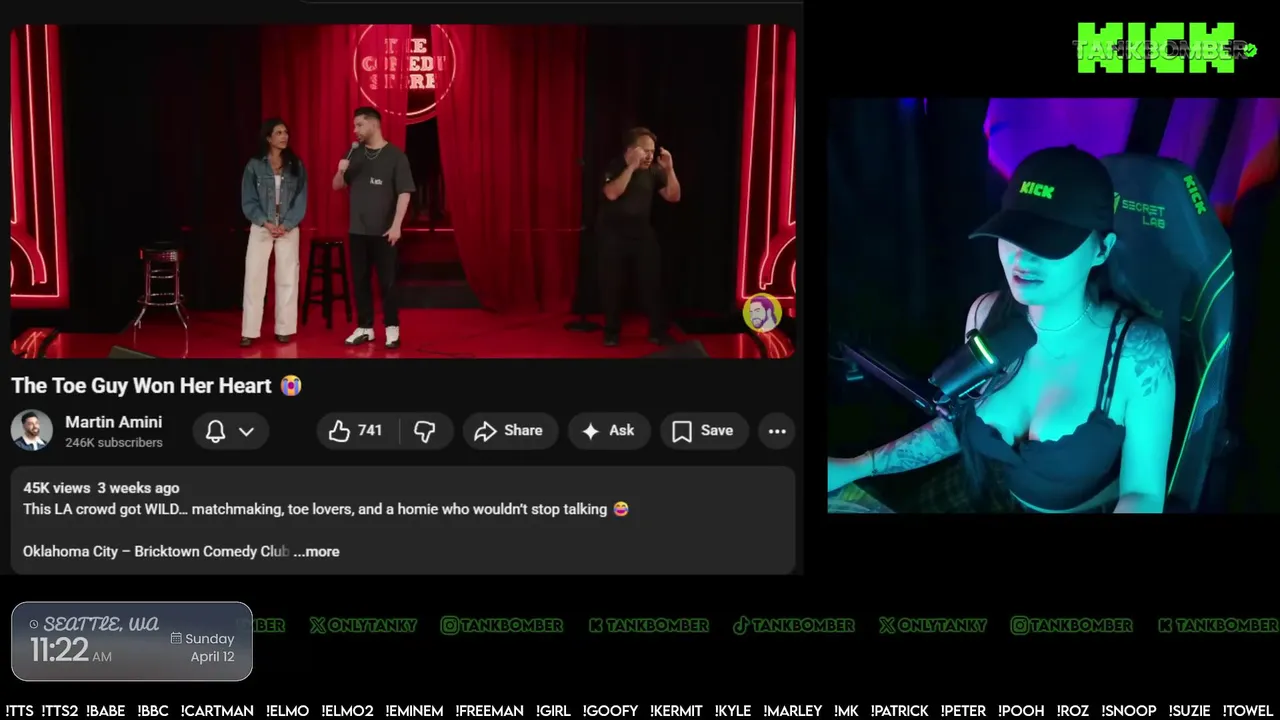The width and height of the screenshot is (1280, 720).
Task: Click the !KYLE command in bottom ticker
Action: pyautogui.click(x=733, y=711)
